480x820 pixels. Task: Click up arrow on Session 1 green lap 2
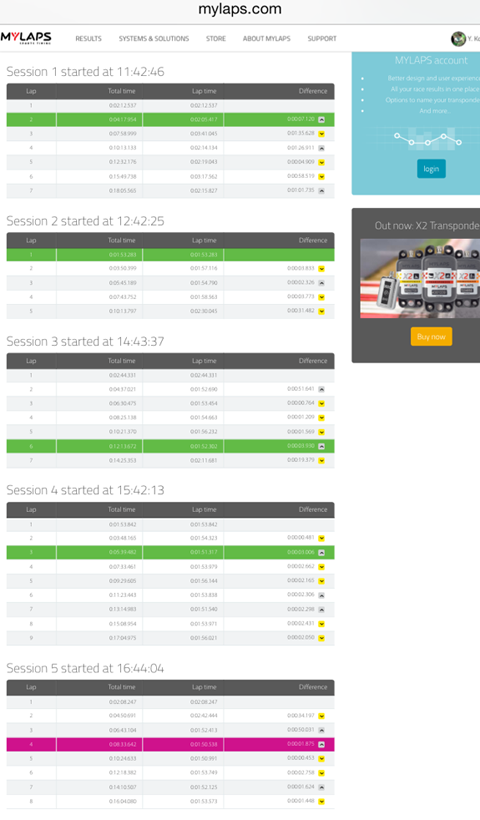322,120
